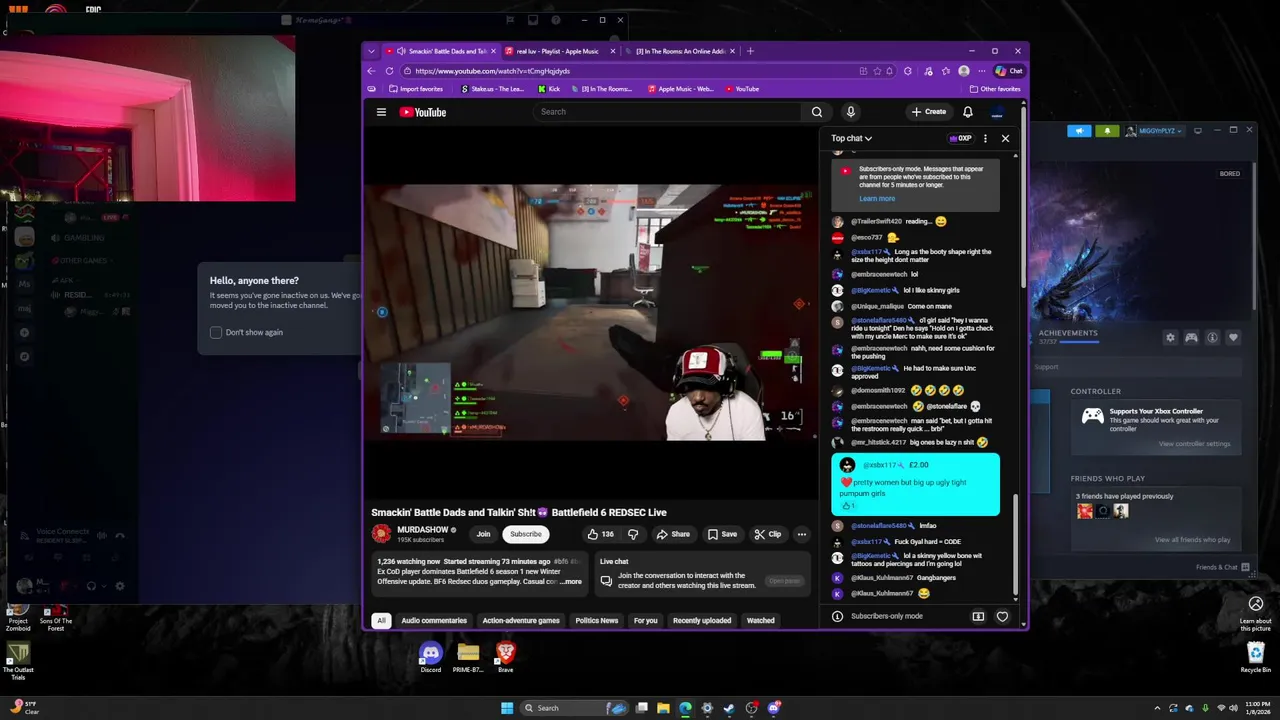This screenshot has width=1280, height=720.
Task: Expand the Top chat dropdown
Action: [x=851, y=138]
